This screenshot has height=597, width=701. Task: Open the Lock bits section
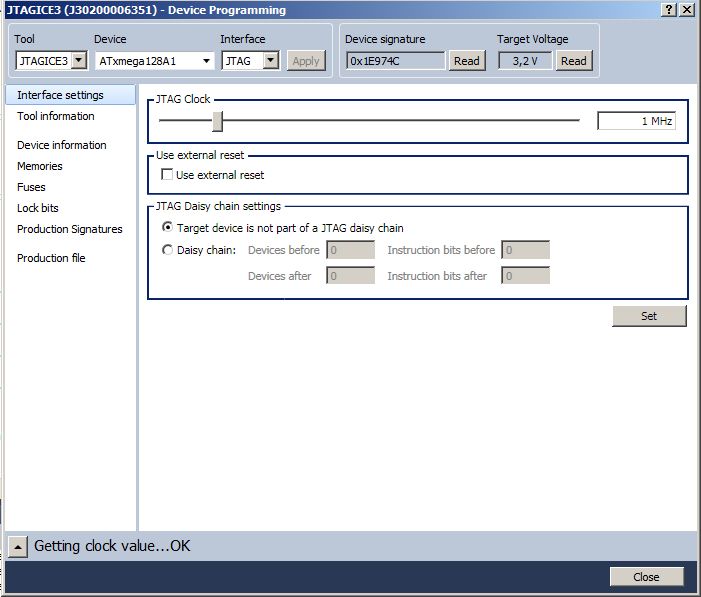click(38, 208)
